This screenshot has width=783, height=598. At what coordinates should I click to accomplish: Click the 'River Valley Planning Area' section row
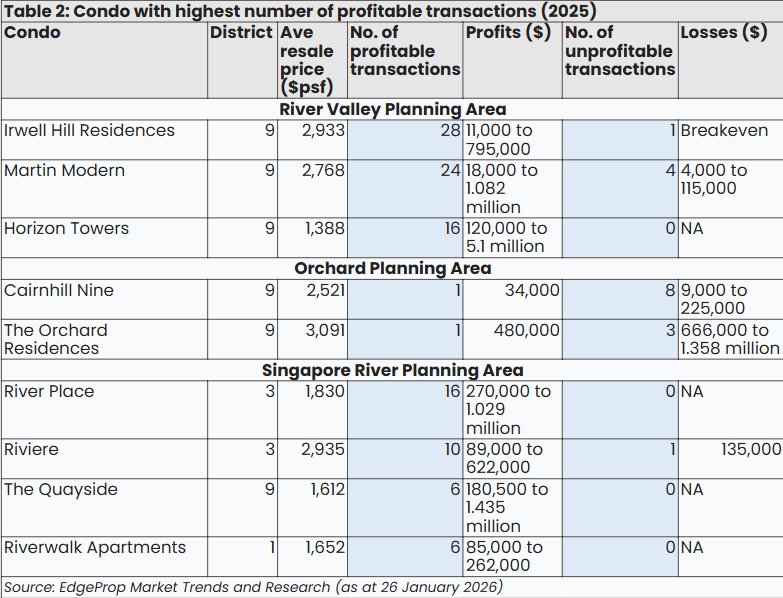[392, 109]
